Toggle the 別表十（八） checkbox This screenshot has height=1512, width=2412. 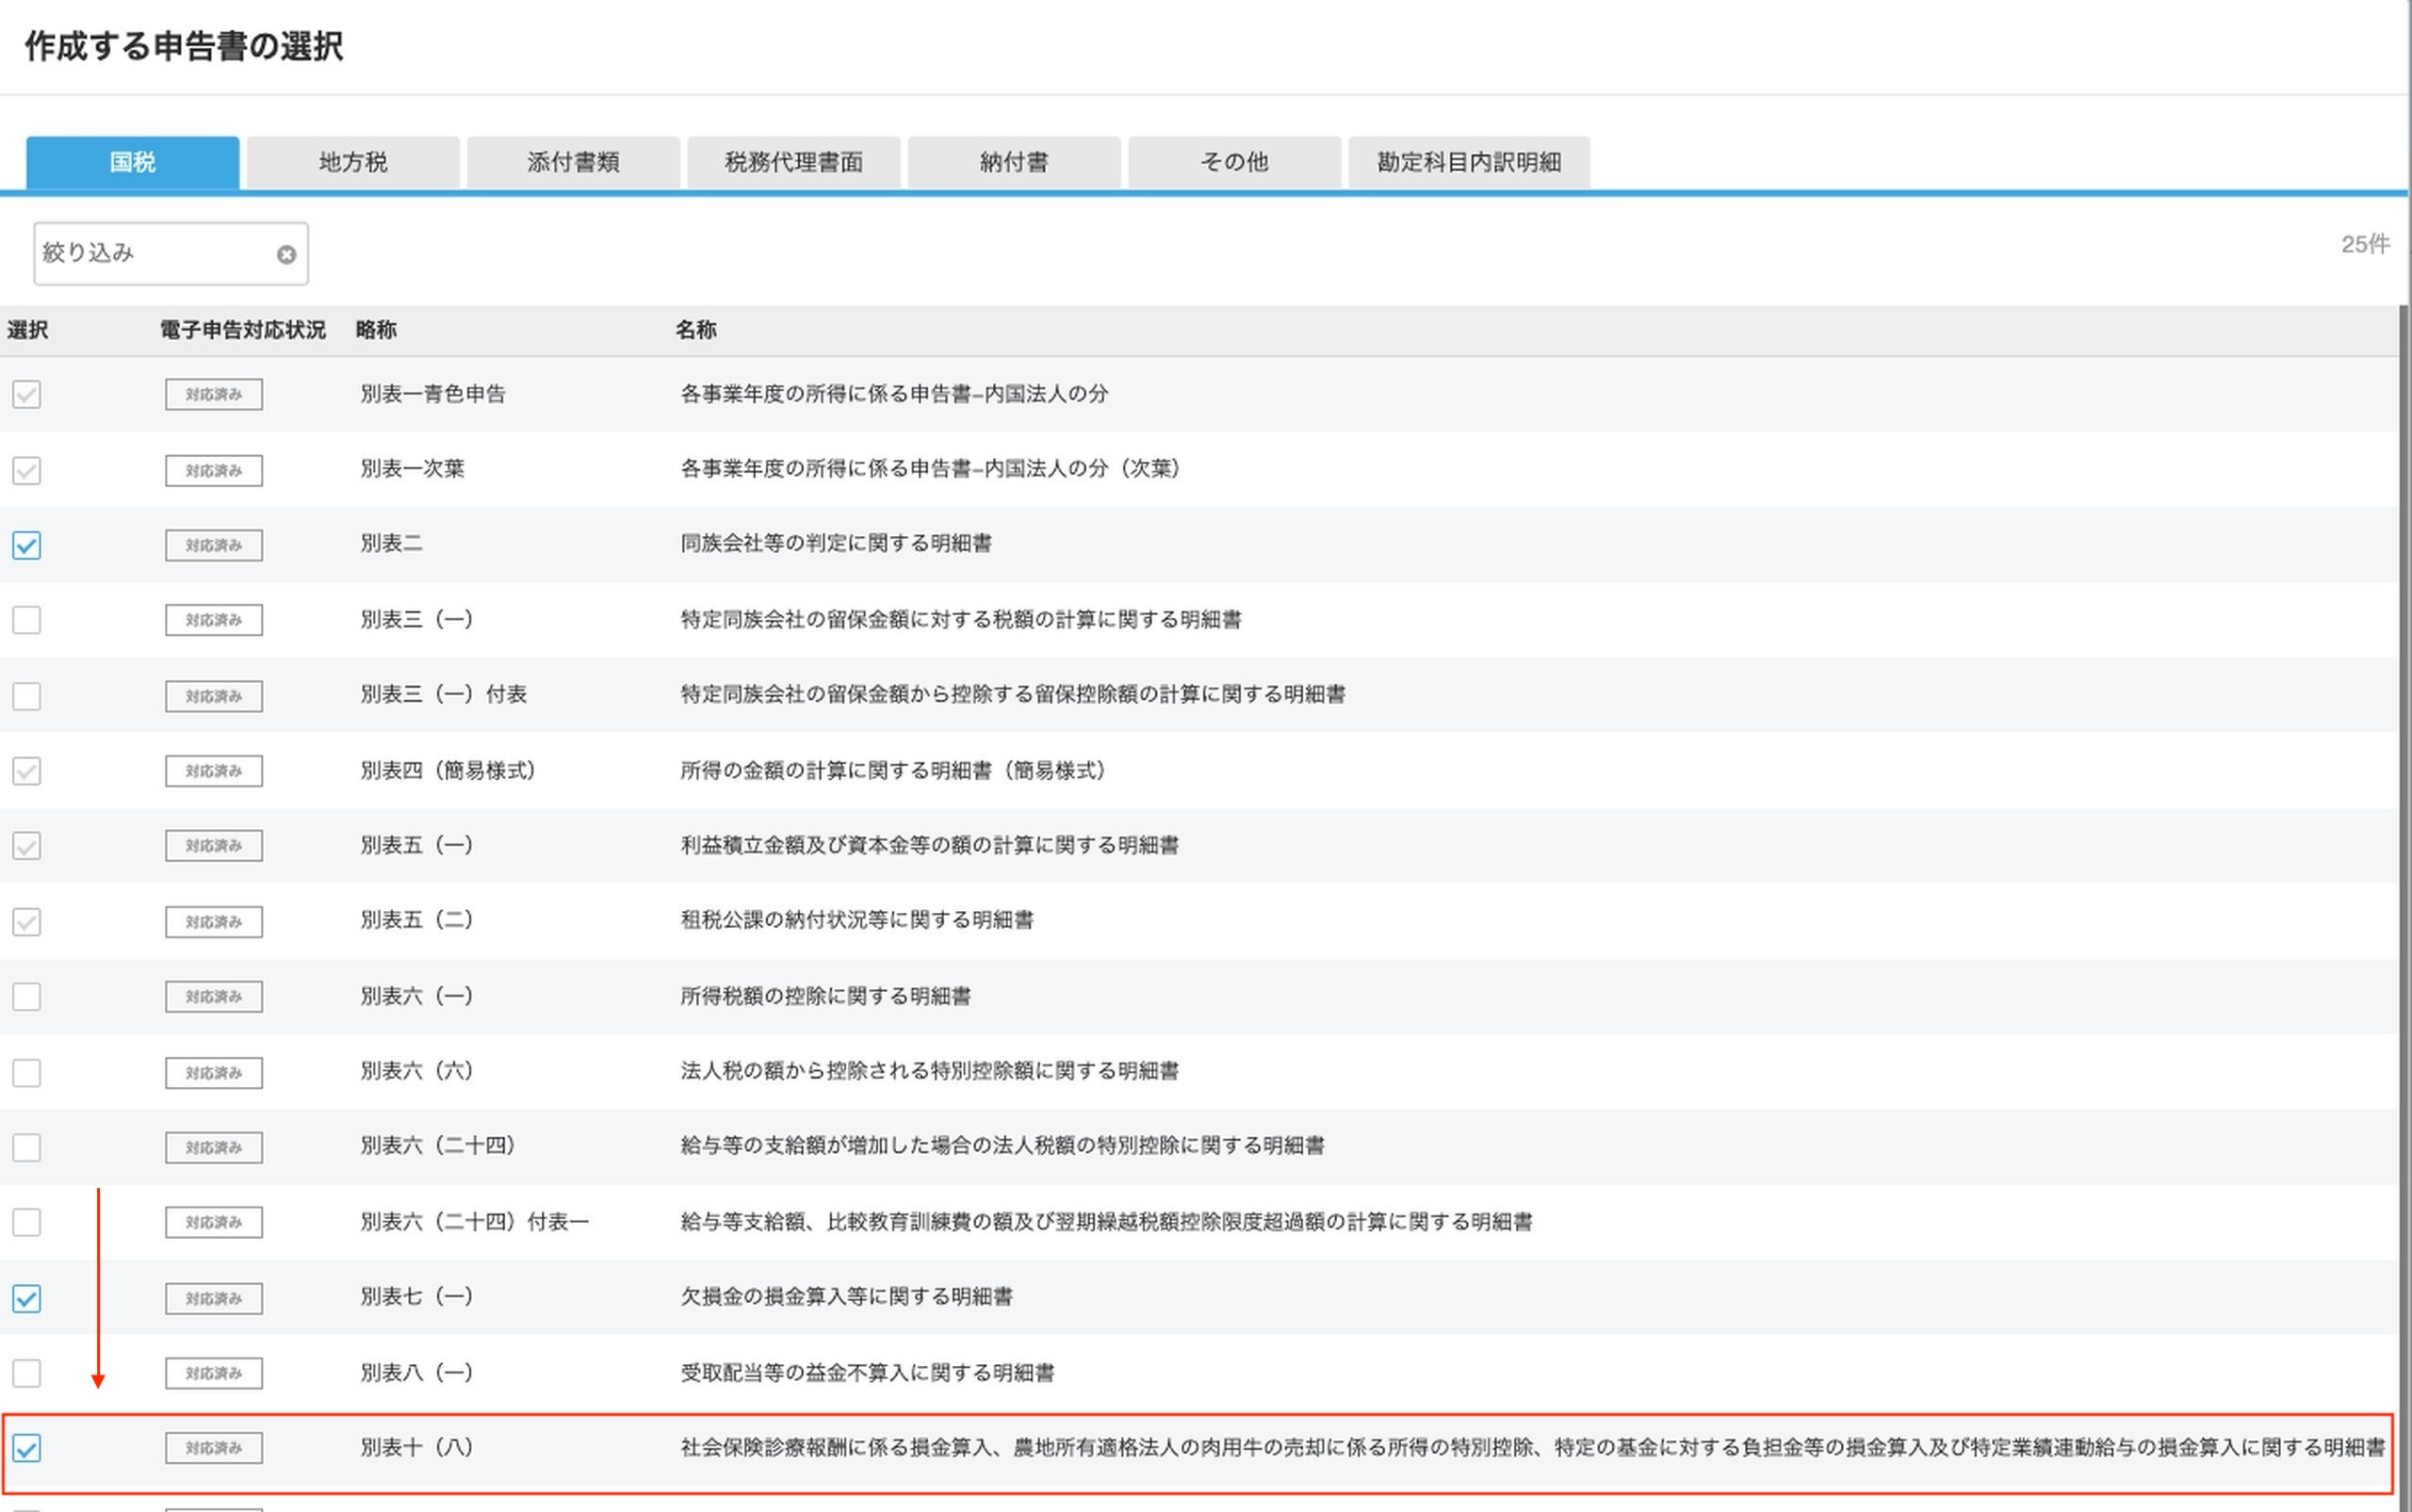27,1448
